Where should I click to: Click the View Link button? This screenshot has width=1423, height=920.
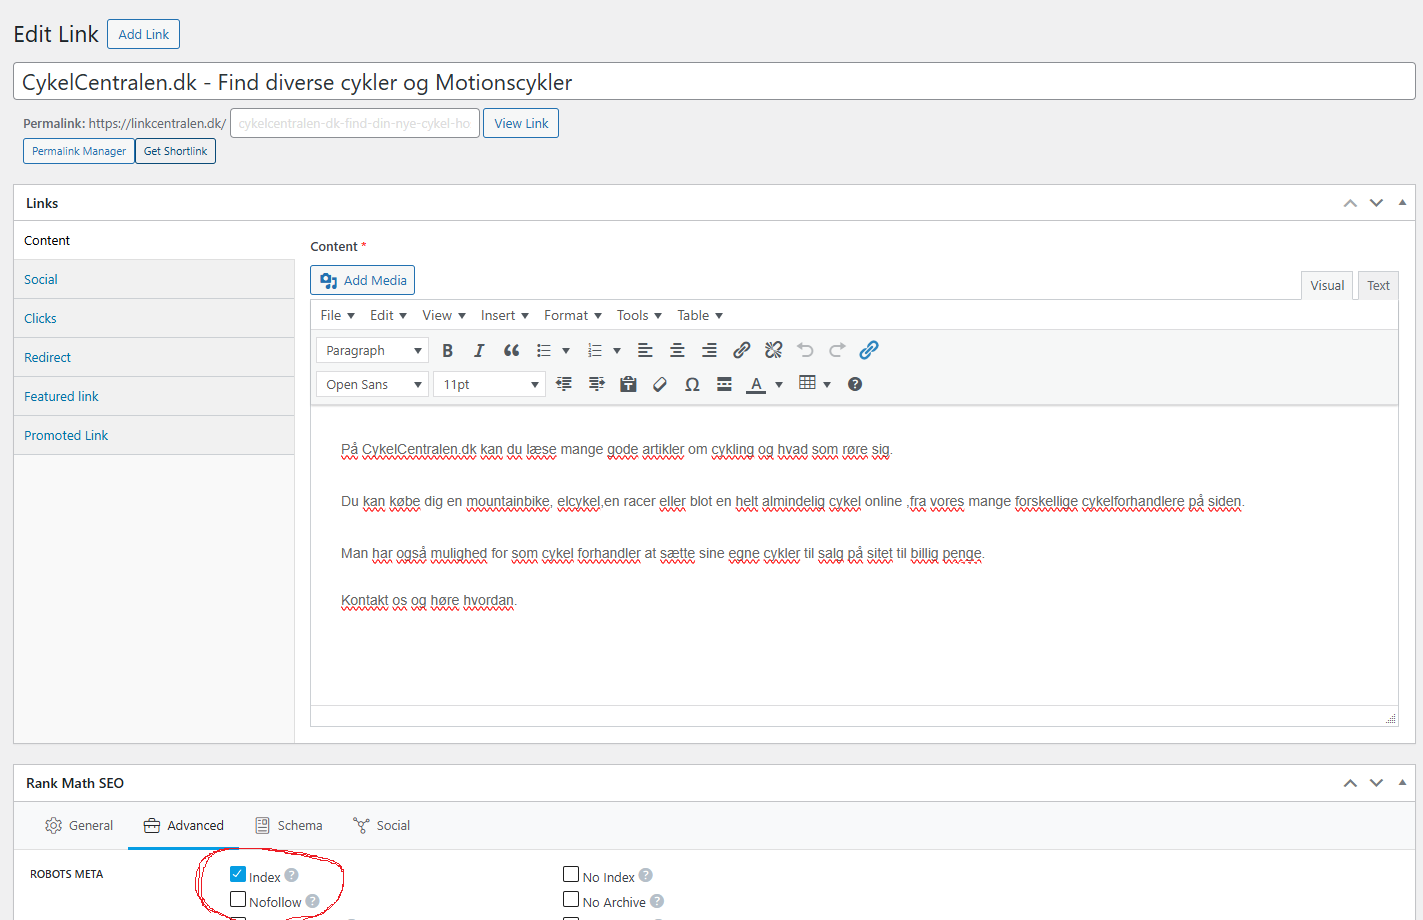[521, 124]
